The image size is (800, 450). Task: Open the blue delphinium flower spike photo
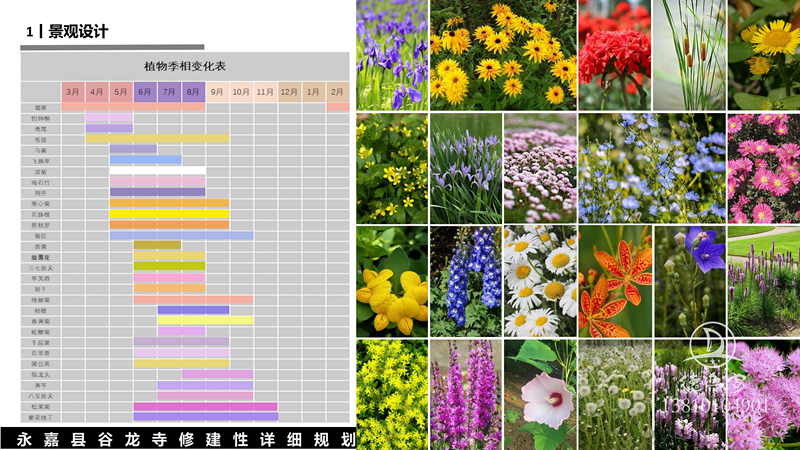465,281
